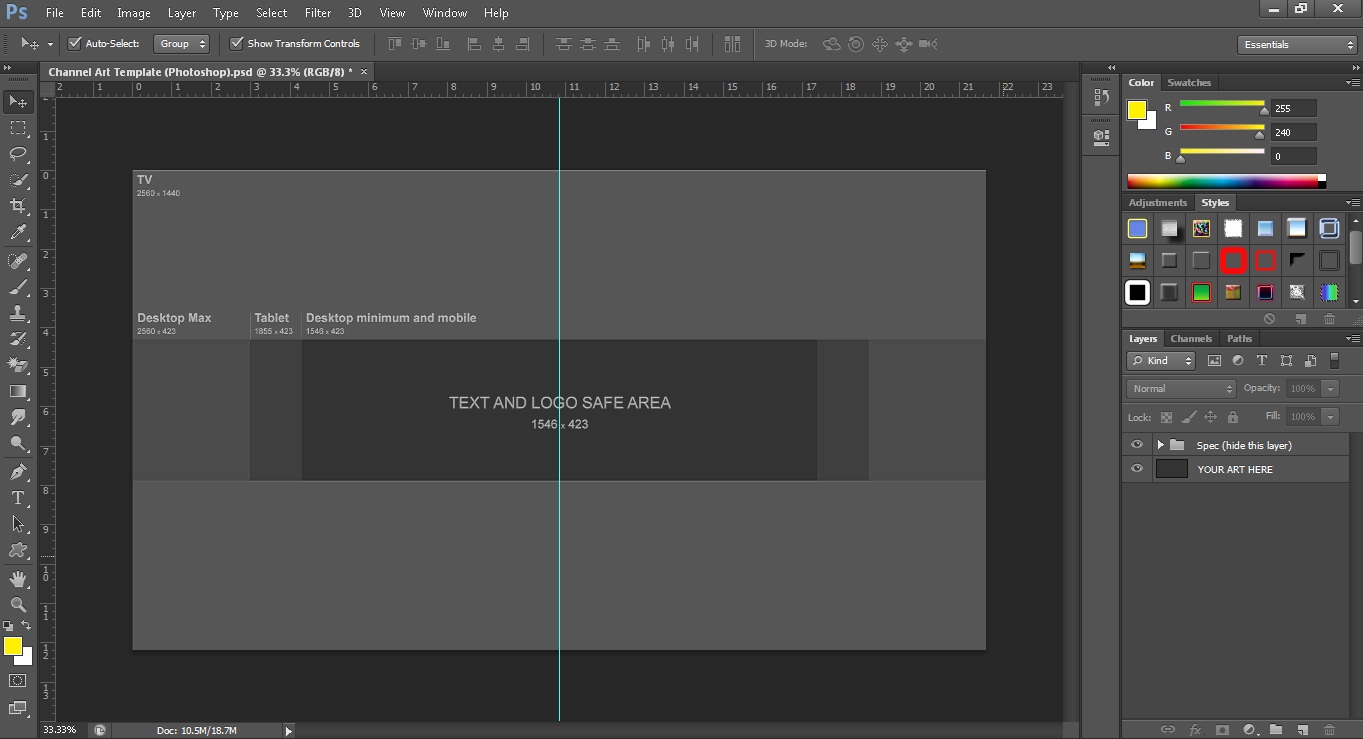Create a new layer group
This screenshot has width=1363, height=739.
point(1275,730)
